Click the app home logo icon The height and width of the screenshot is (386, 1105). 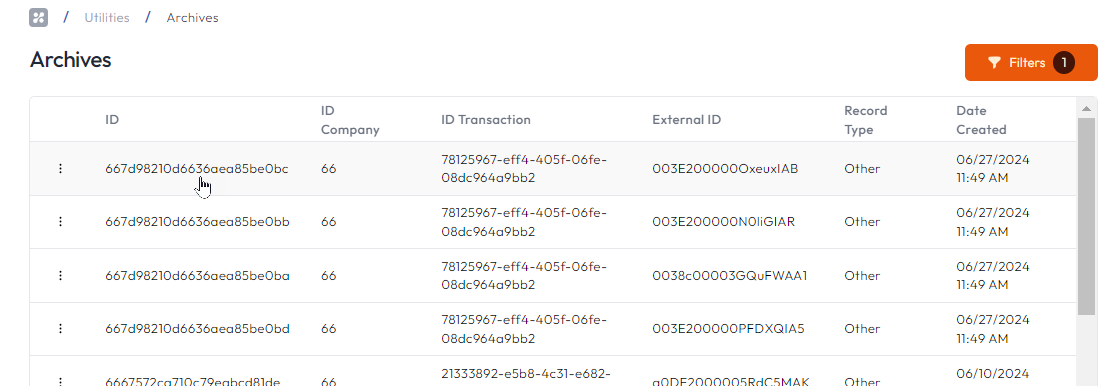point(39,18)
